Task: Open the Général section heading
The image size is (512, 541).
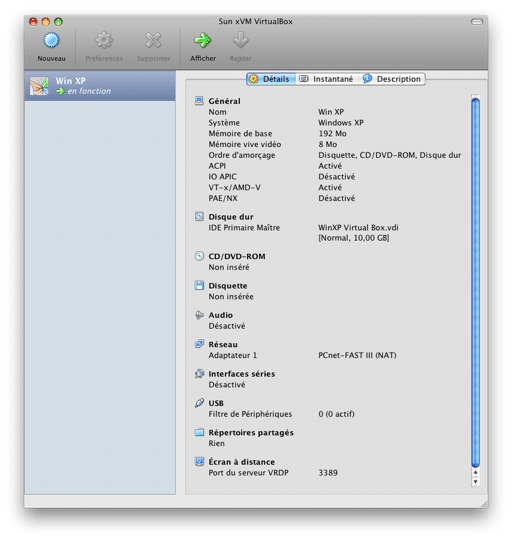Action: coord(224,101)
